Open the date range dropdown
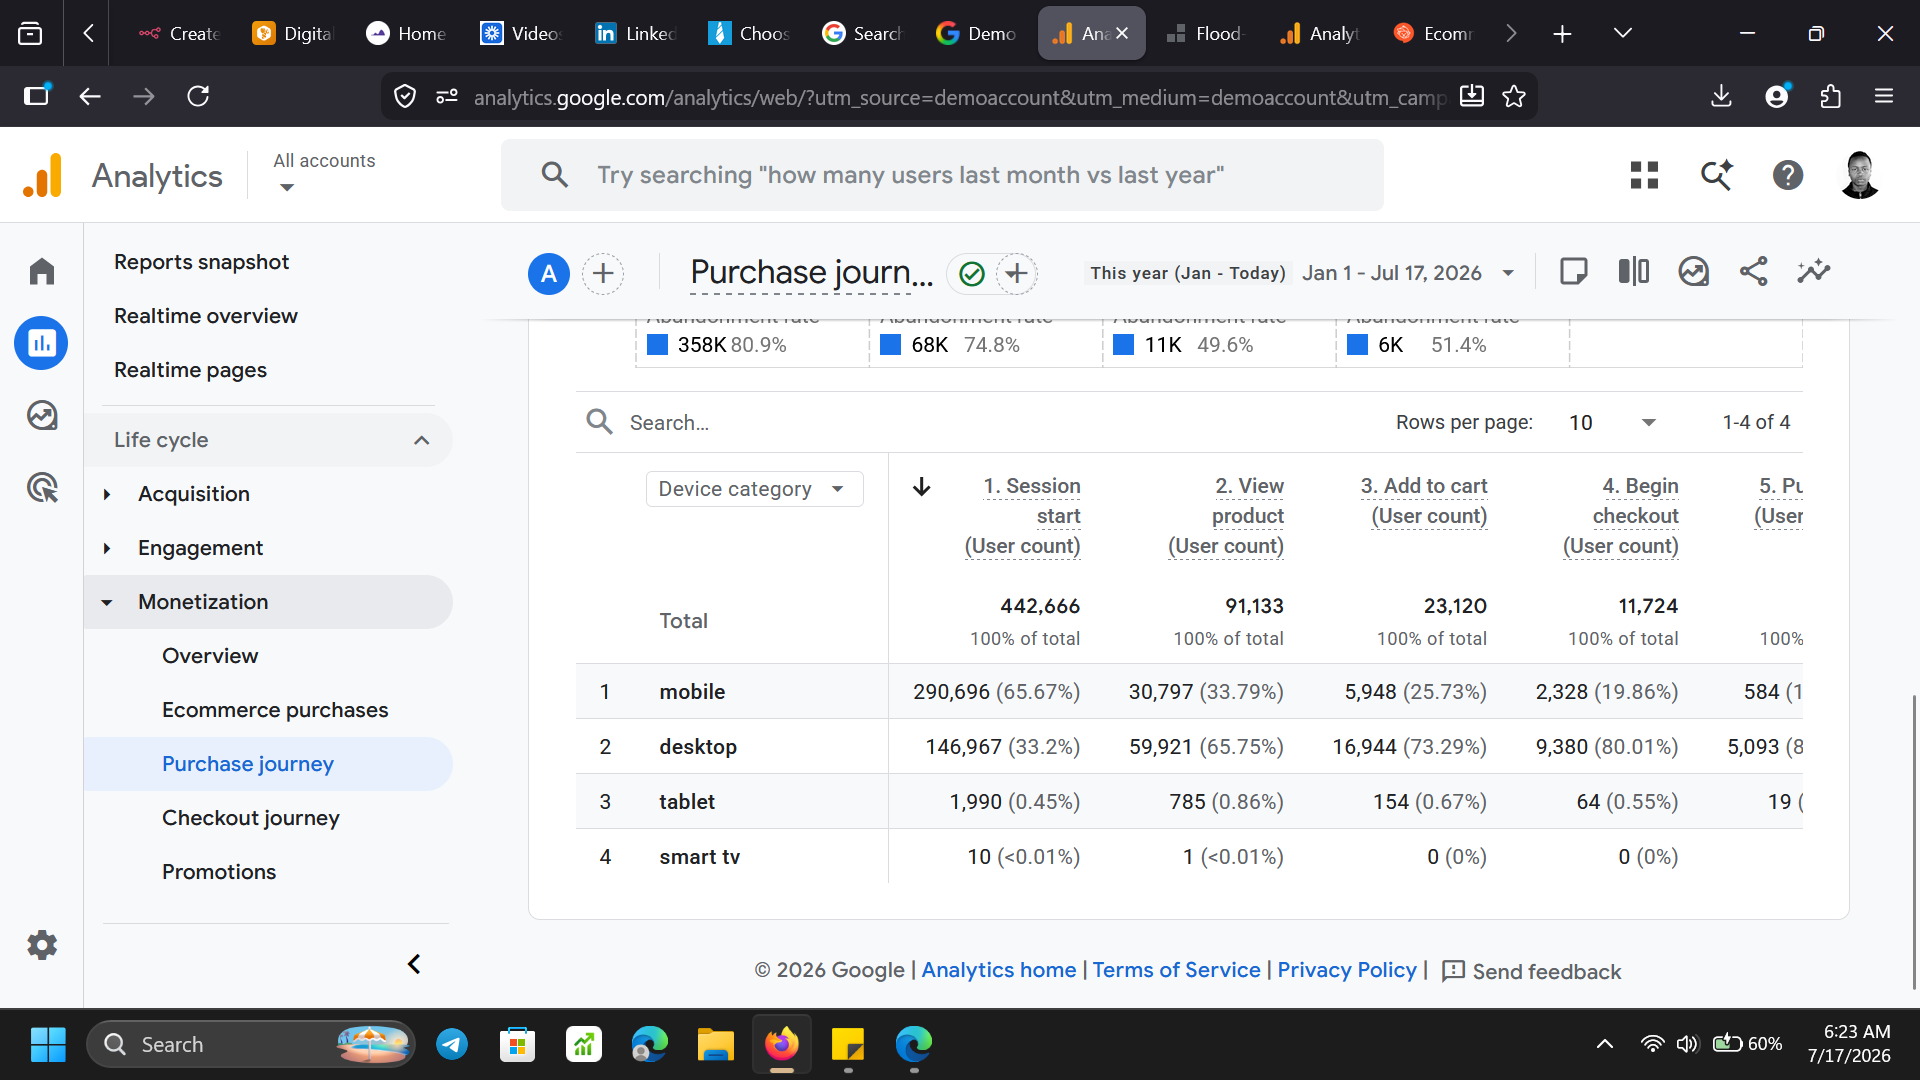The height and width of the screenshot is (1080, 1920). pyautogui.click(x=1509, y=273)
